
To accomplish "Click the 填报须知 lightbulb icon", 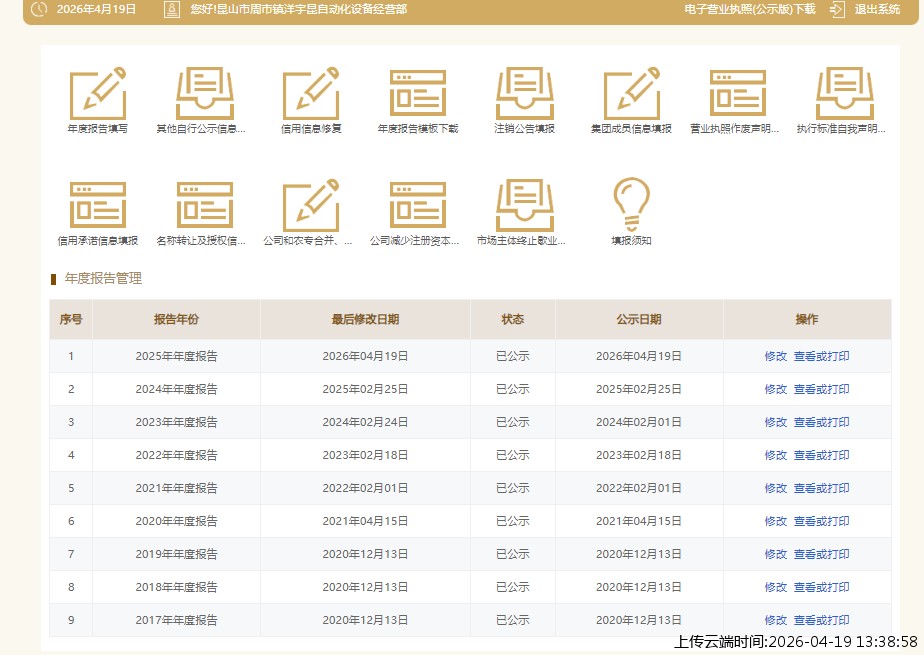I will click(x=631, y=206).
